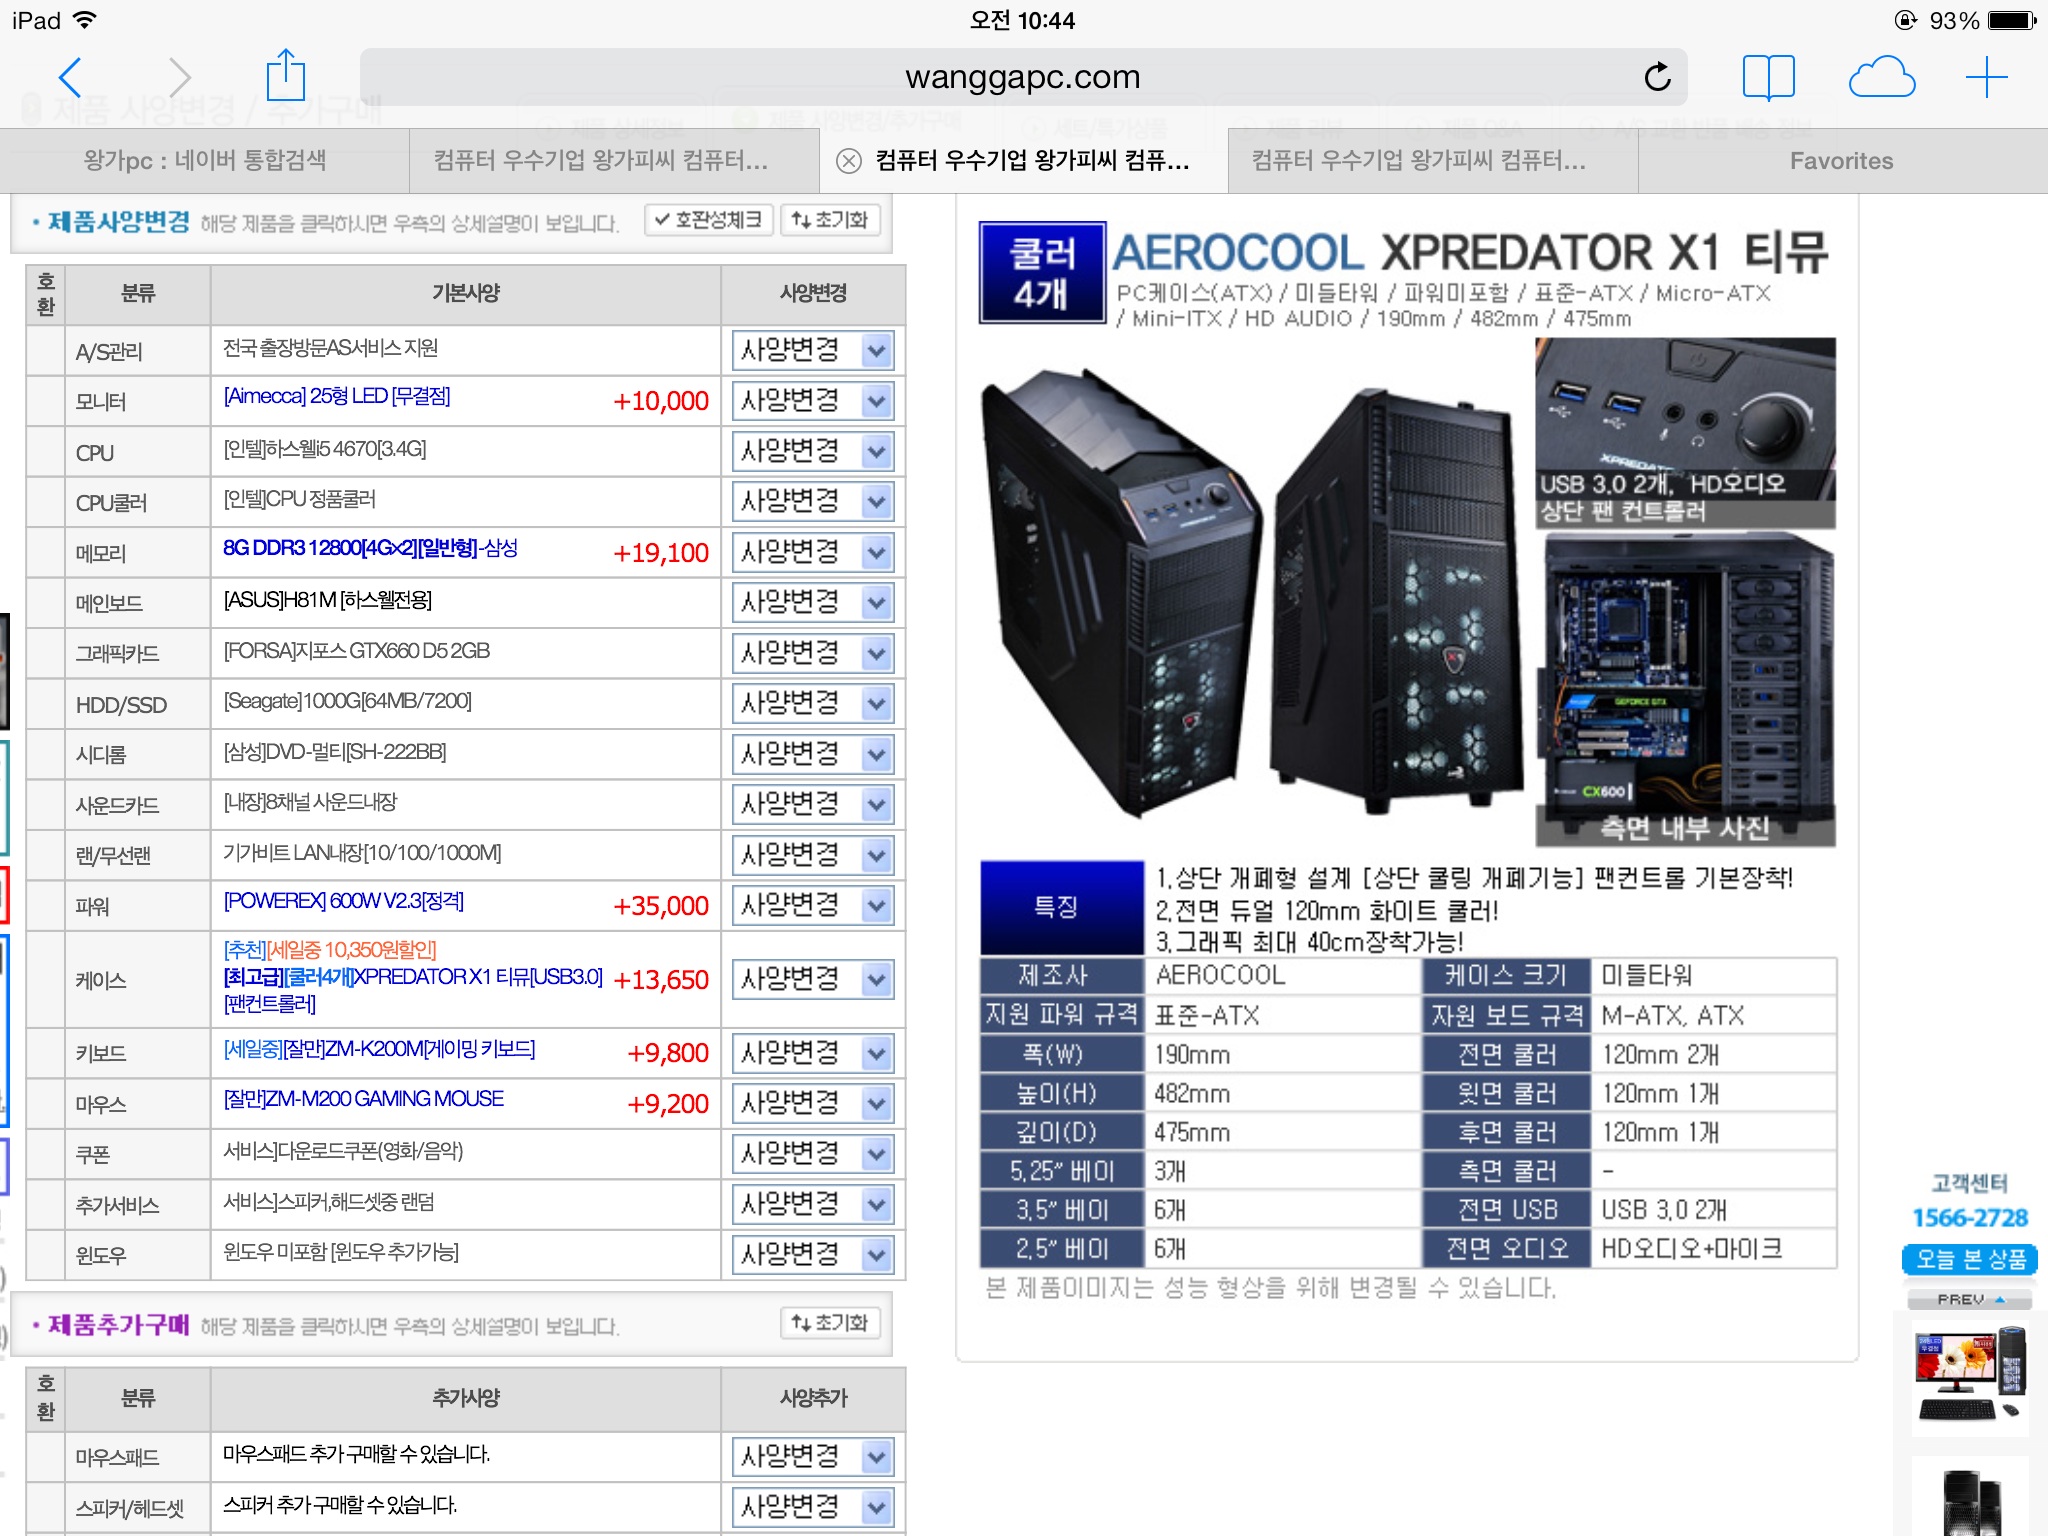2048x1536 pixels.
Task: Tap the Safari back arrow
Action: [69, 77]
